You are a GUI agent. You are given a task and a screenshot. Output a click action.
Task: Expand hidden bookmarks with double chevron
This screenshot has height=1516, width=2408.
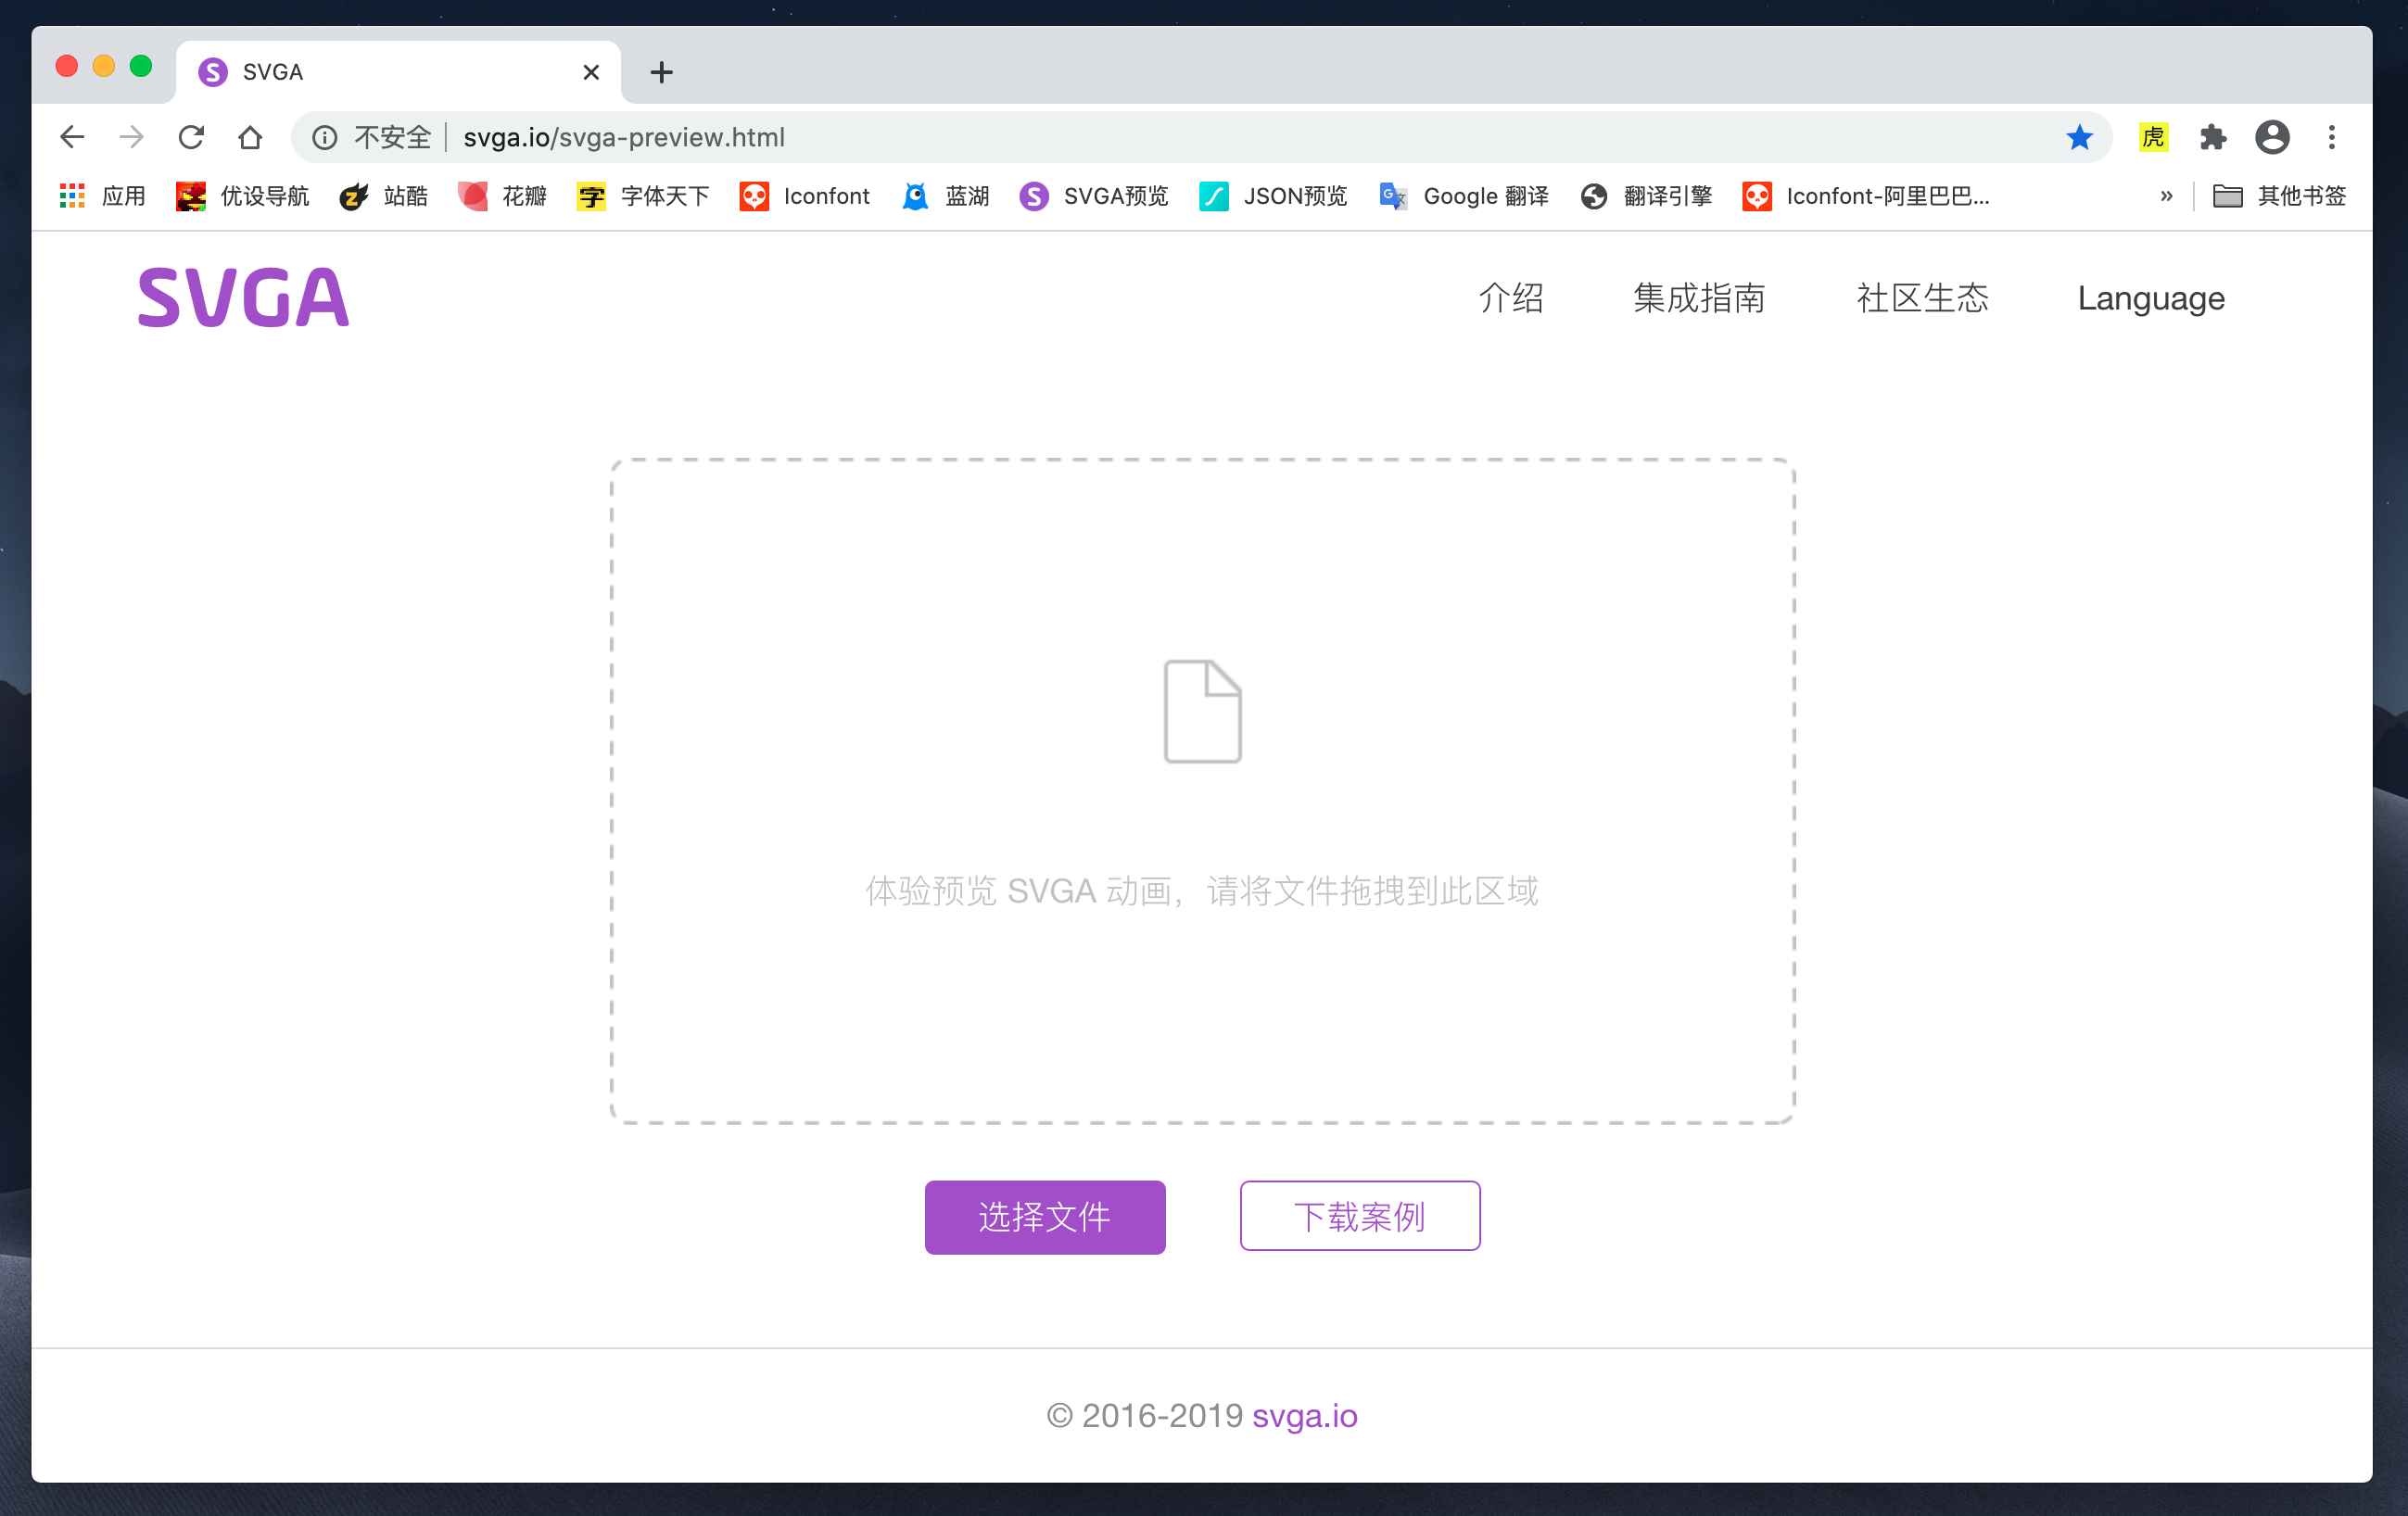pyautogui.click(x=2166, y=196)
